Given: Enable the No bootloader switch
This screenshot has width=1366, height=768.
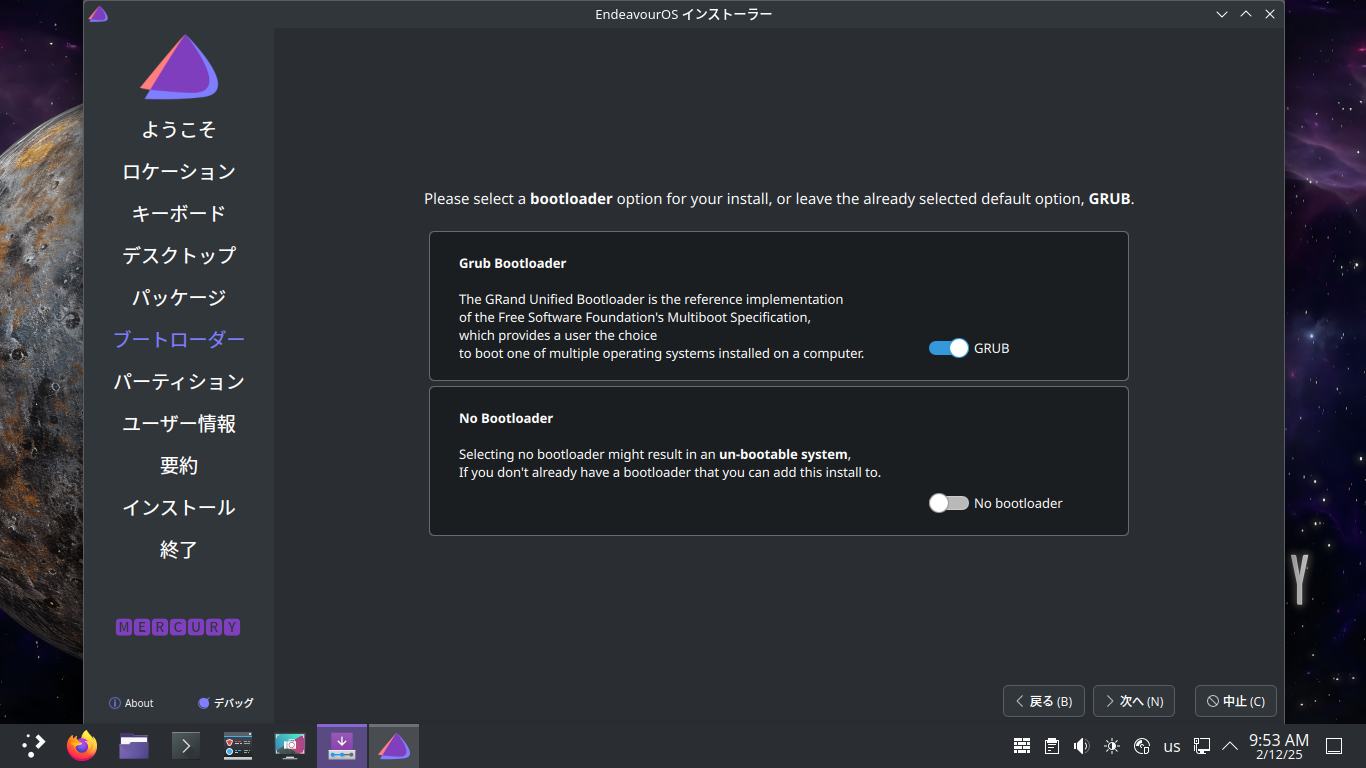Looking at the screenshot, I should pos(949,503).
